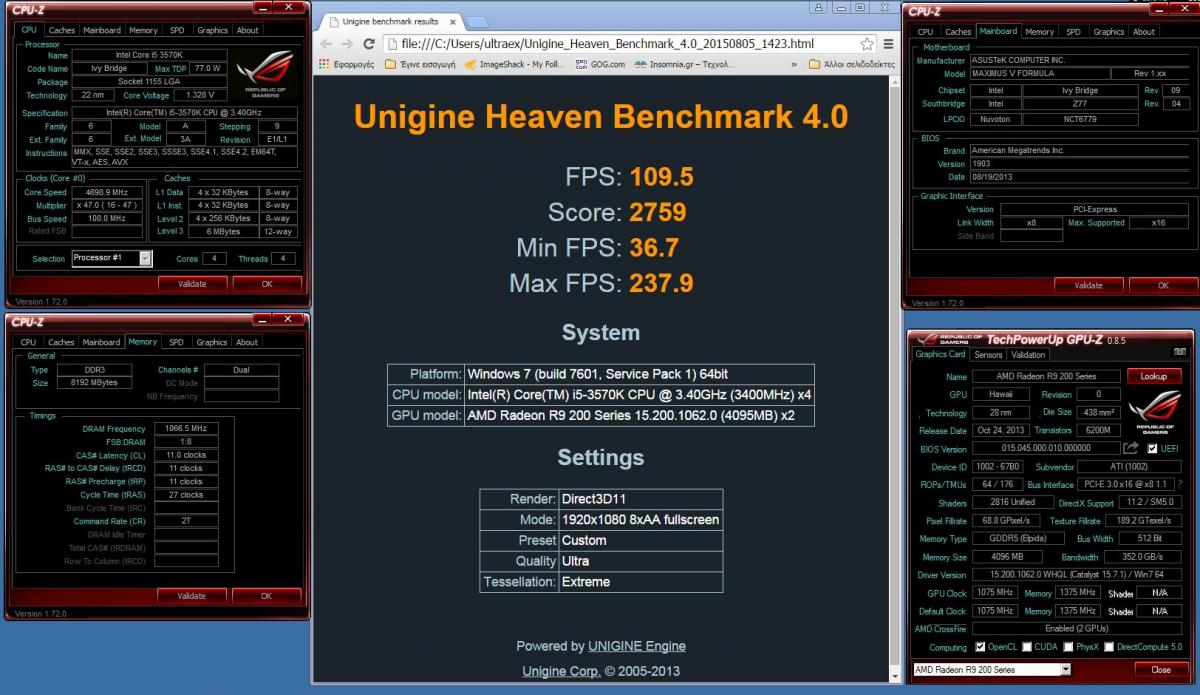Open the Έγινε εισαγωγή bookmarks folder
This screenshot has width=1200, height=695.
(x=420, y=64)
